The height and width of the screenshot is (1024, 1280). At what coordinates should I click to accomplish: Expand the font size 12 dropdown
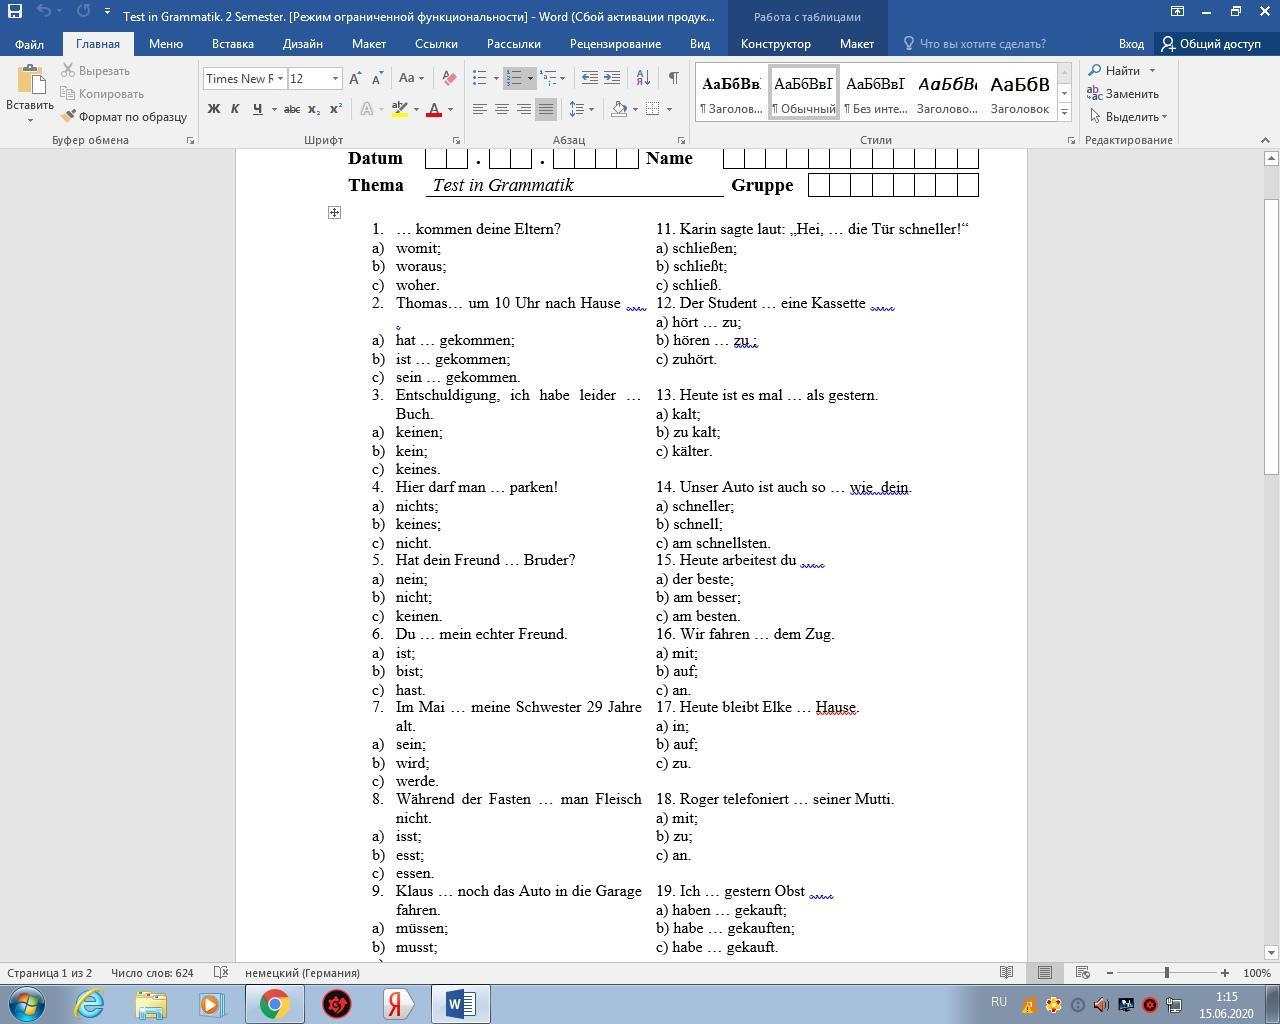click(335, 79)
